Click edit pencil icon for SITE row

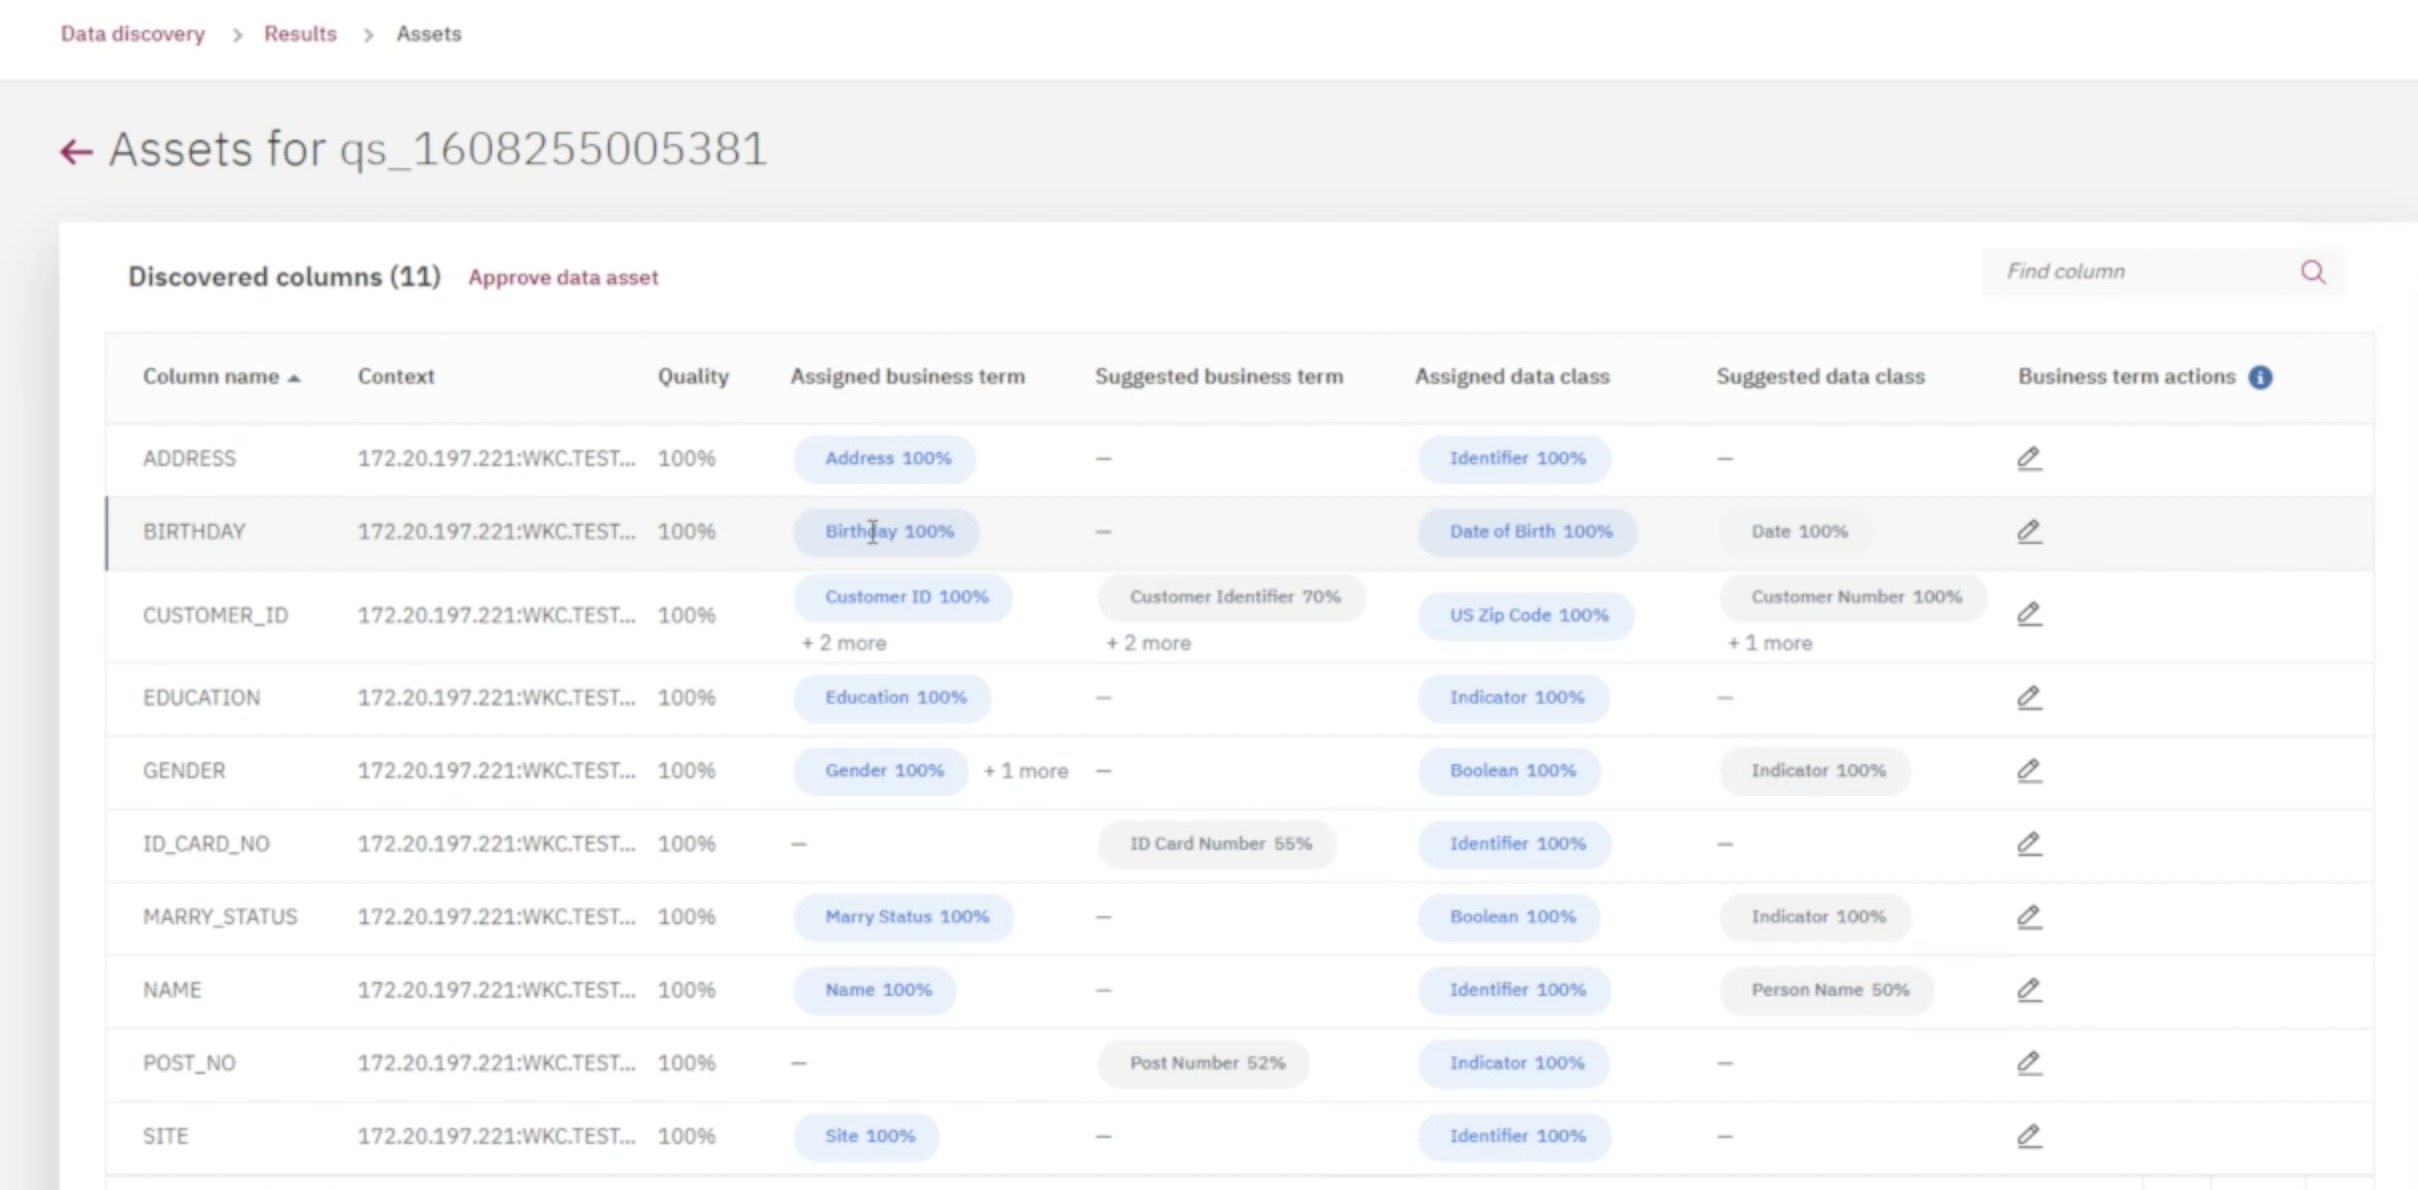[x=2029, y=1135]
